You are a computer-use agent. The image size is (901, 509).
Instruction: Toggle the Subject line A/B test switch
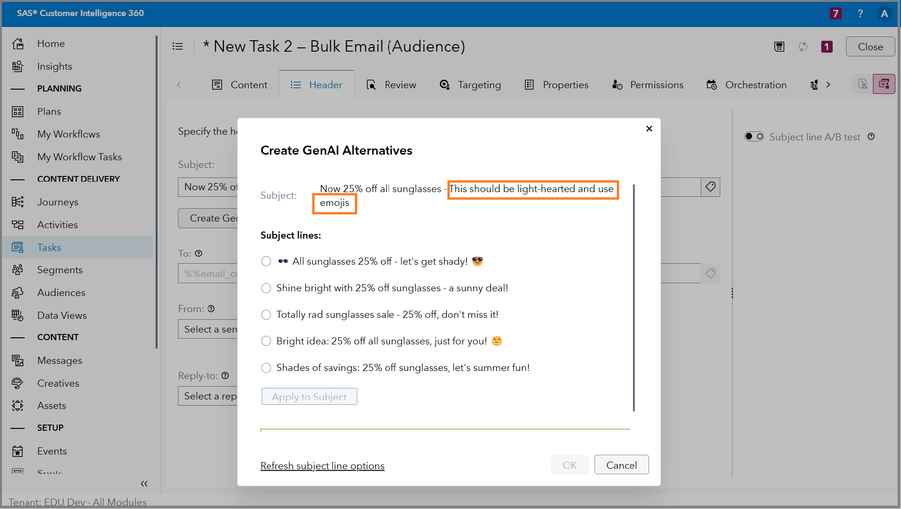coord(754,137)
